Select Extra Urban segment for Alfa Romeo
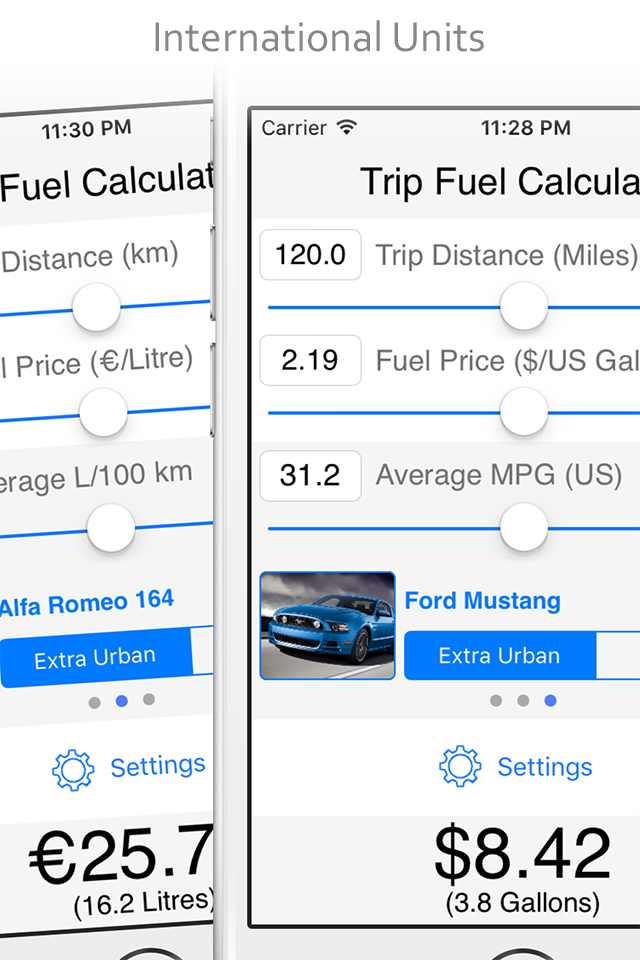 point(96,659)
